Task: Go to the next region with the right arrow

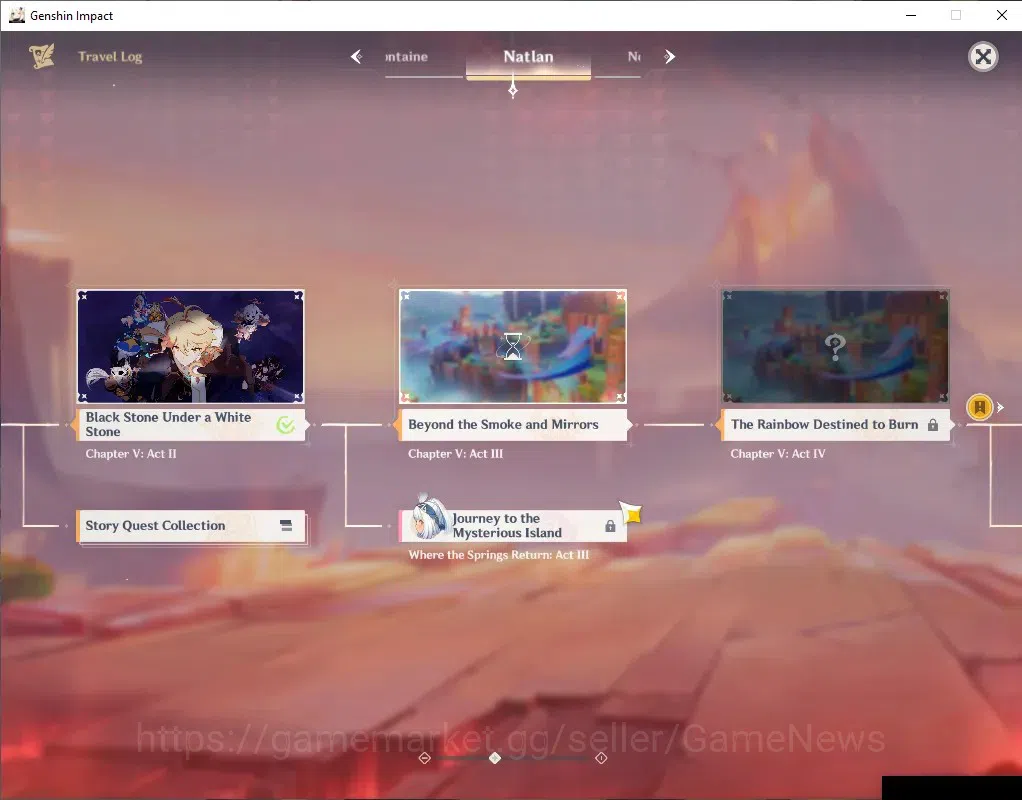Action: pos(669,57)
